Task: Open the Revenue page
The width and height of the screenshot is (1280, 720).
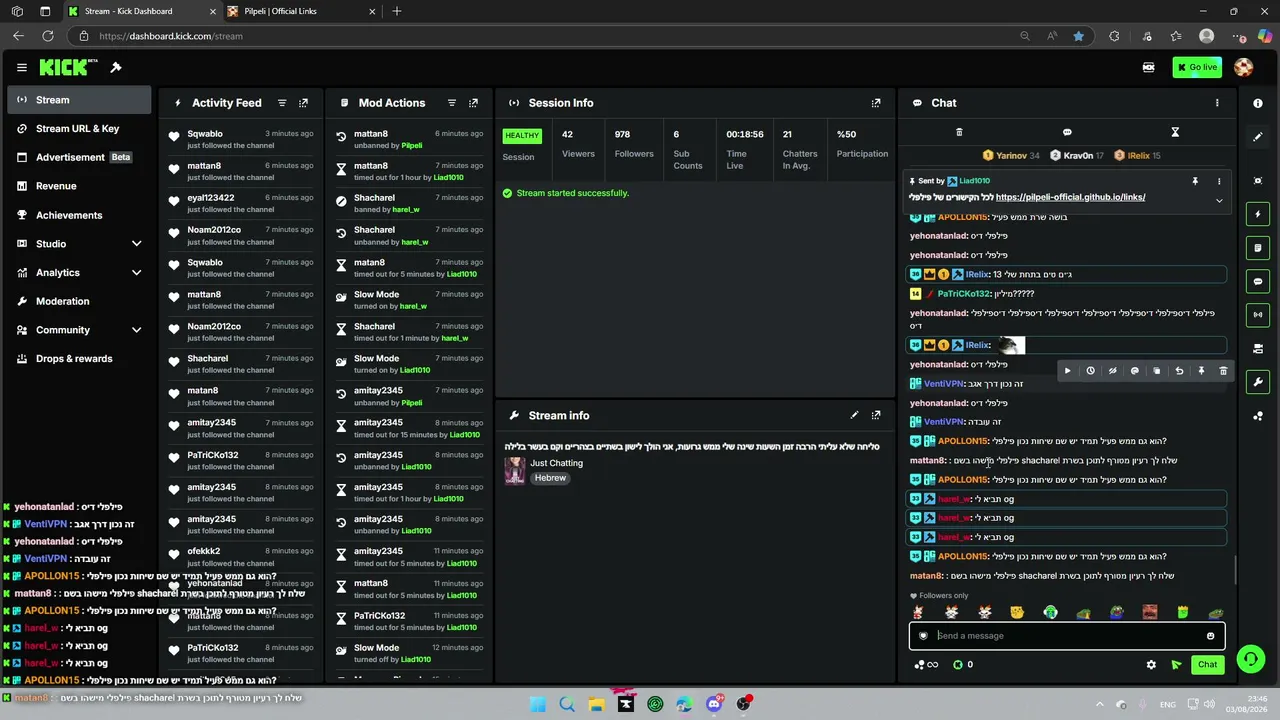Action: [79, 186]
